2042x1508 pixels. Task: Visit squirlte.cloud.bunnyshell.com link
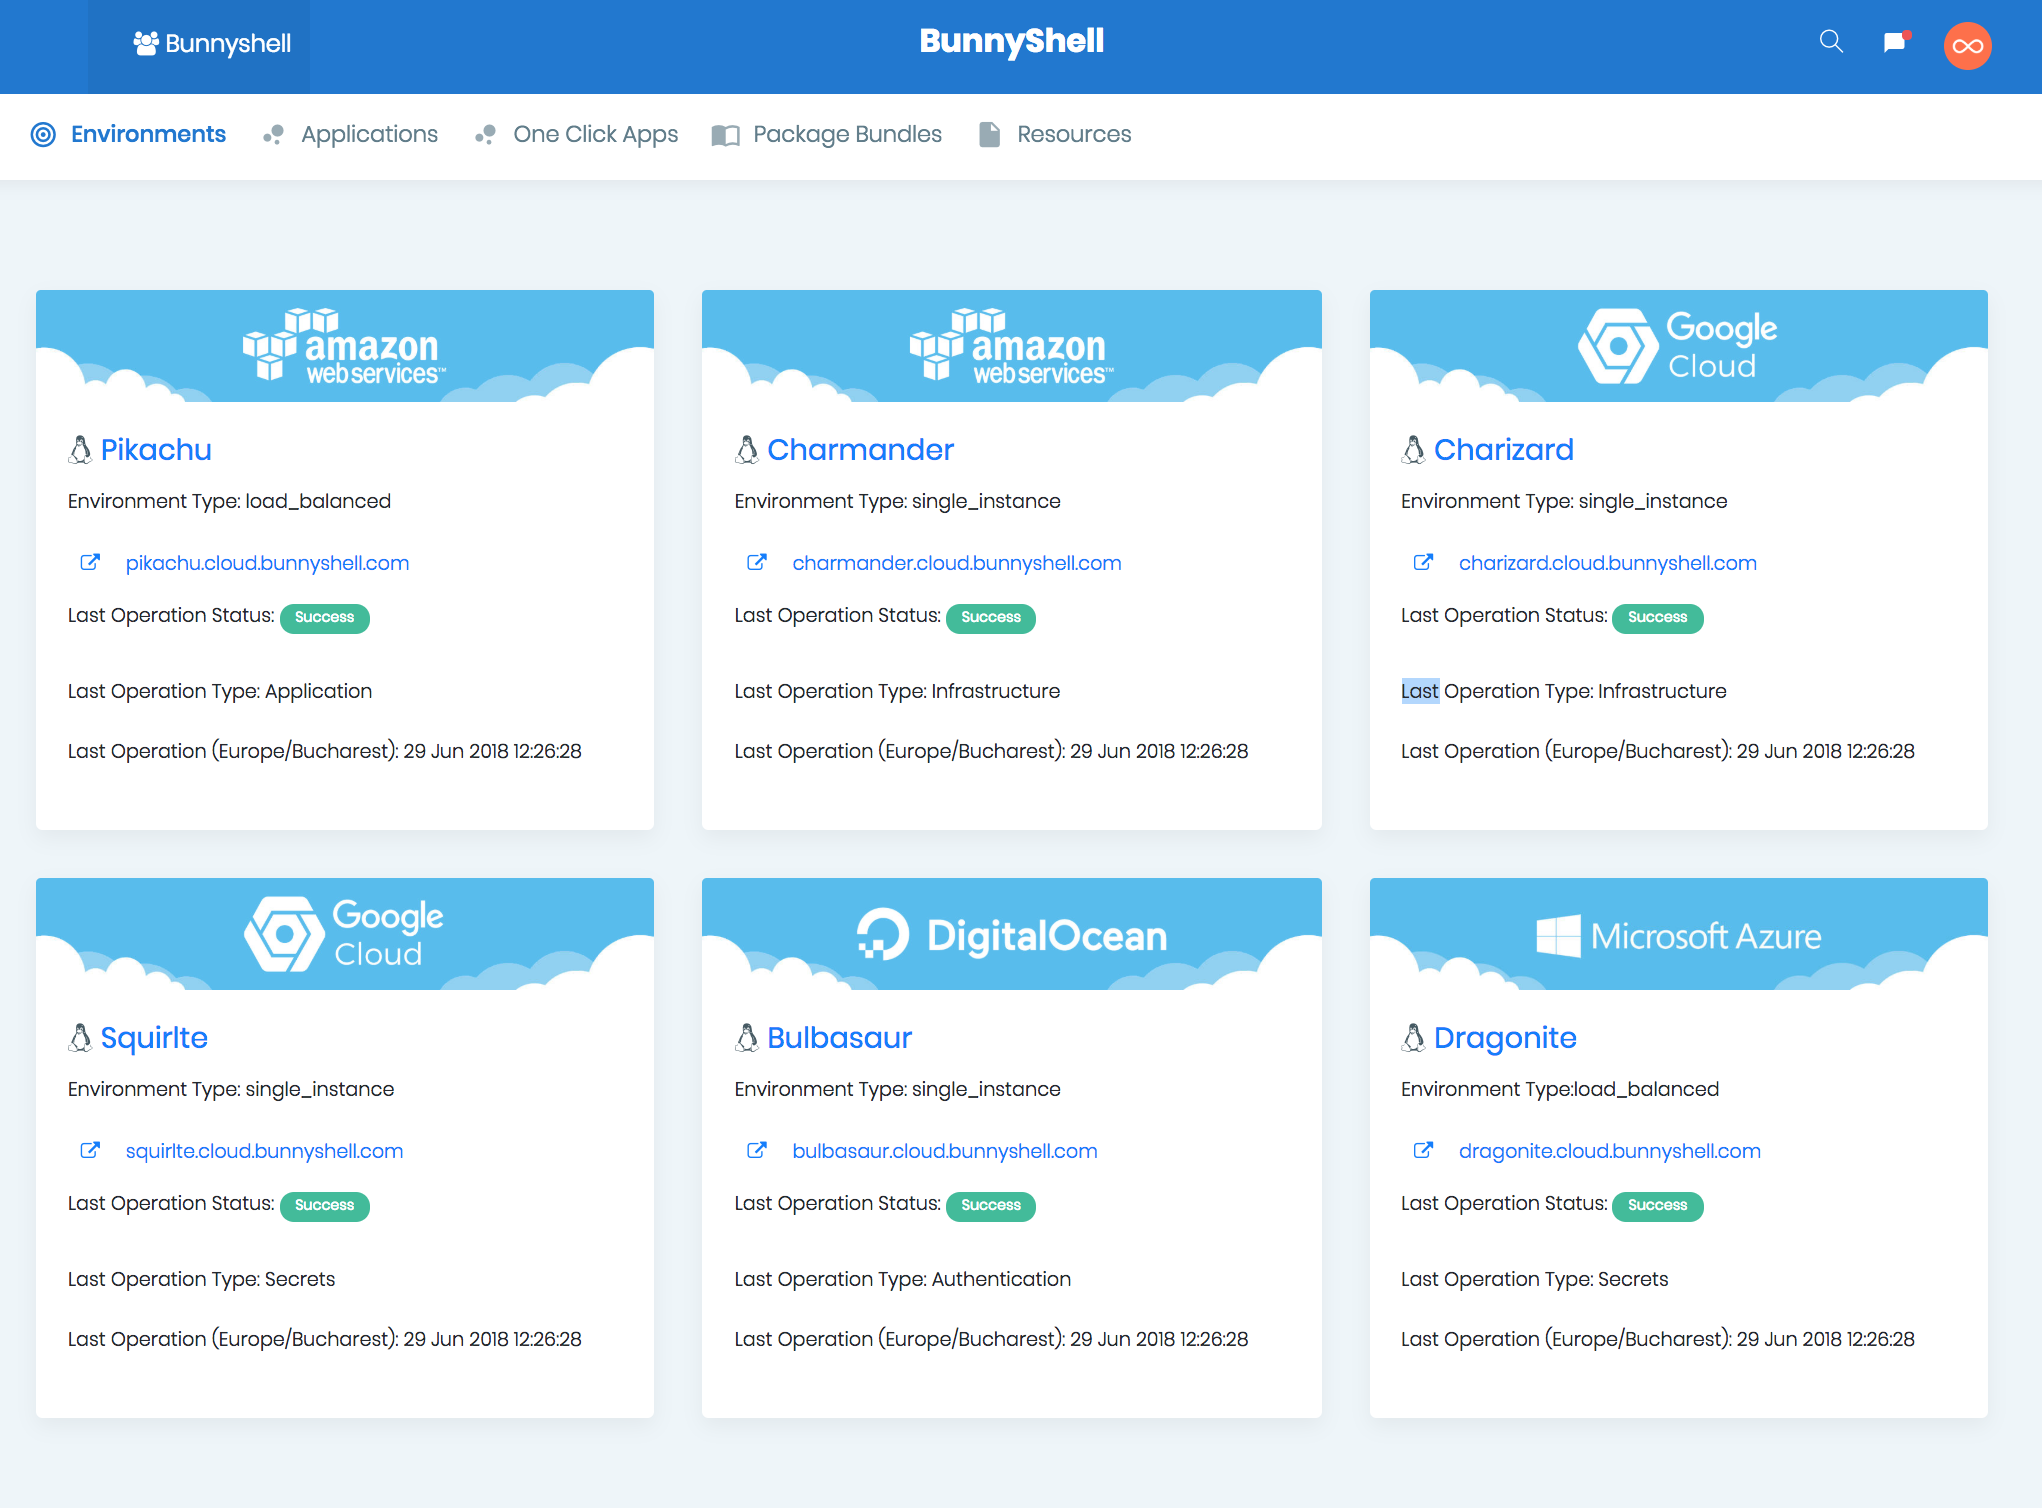point(264,1151)
